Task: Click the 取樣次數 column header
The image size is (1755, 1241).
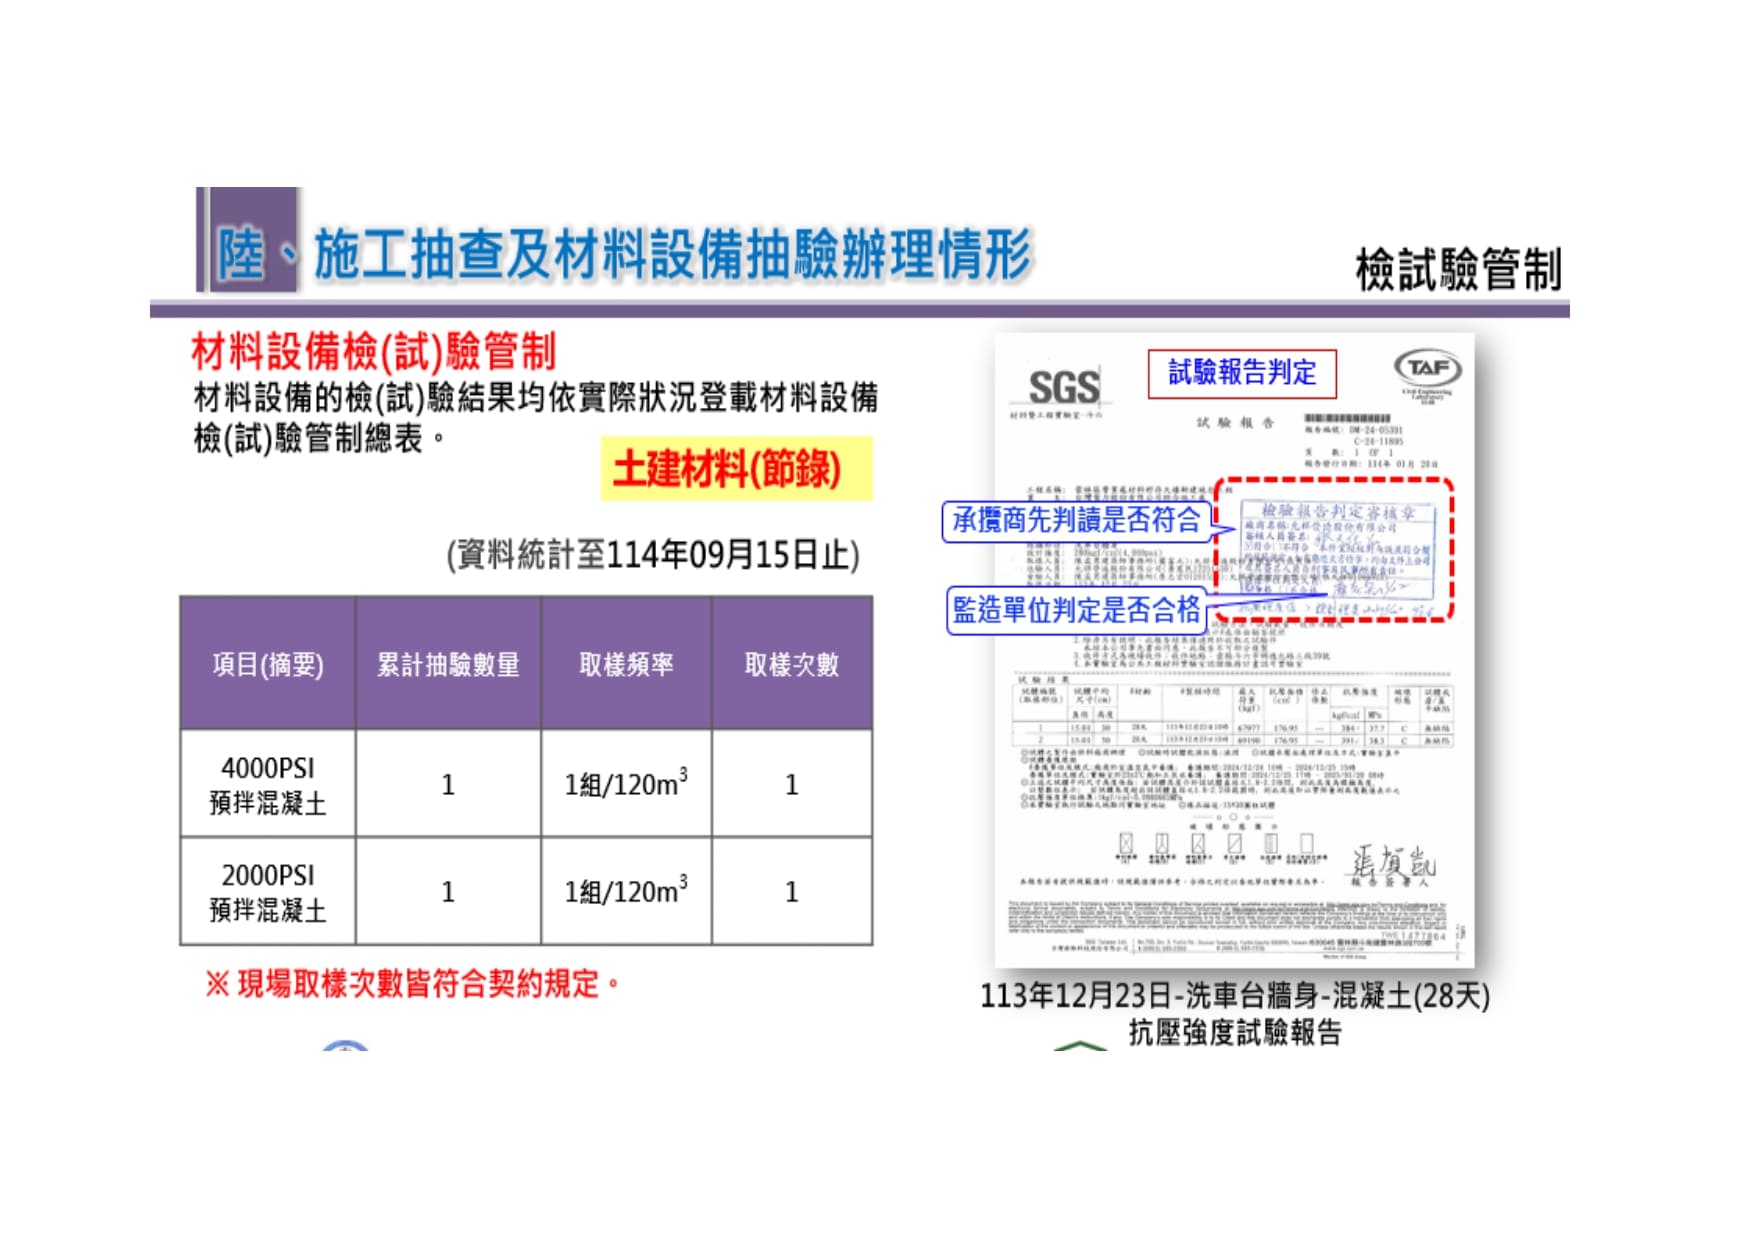Action: 792,664
